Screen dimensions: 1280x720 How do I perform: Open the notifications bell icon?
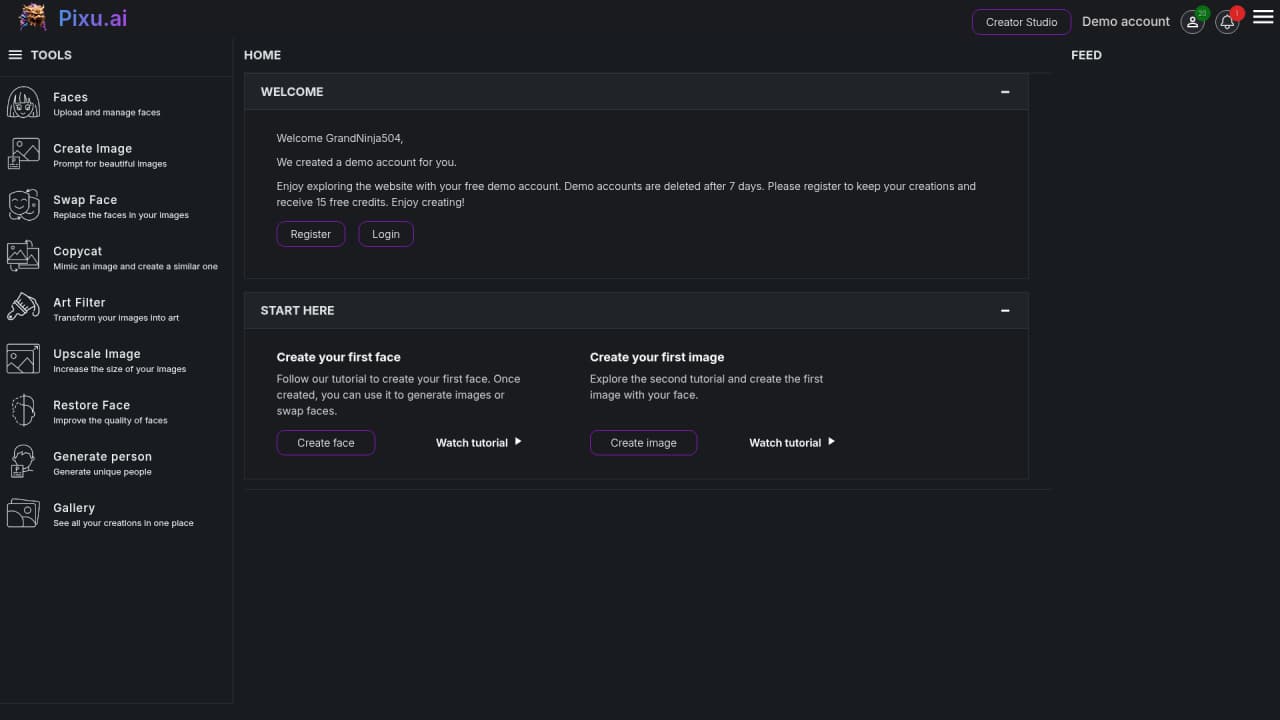[1227, 21]
